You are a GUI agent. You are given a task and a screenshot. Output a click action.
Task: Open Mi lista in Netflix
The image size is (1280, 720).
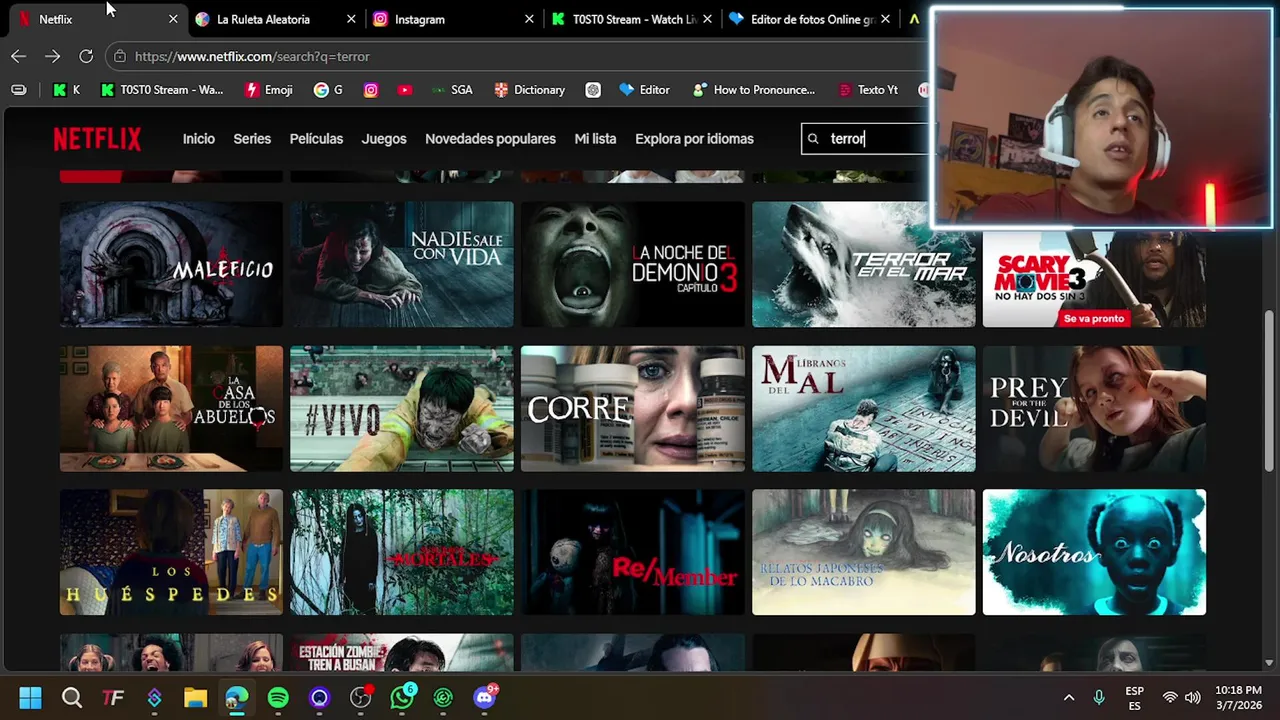click(x=595, y=139)
